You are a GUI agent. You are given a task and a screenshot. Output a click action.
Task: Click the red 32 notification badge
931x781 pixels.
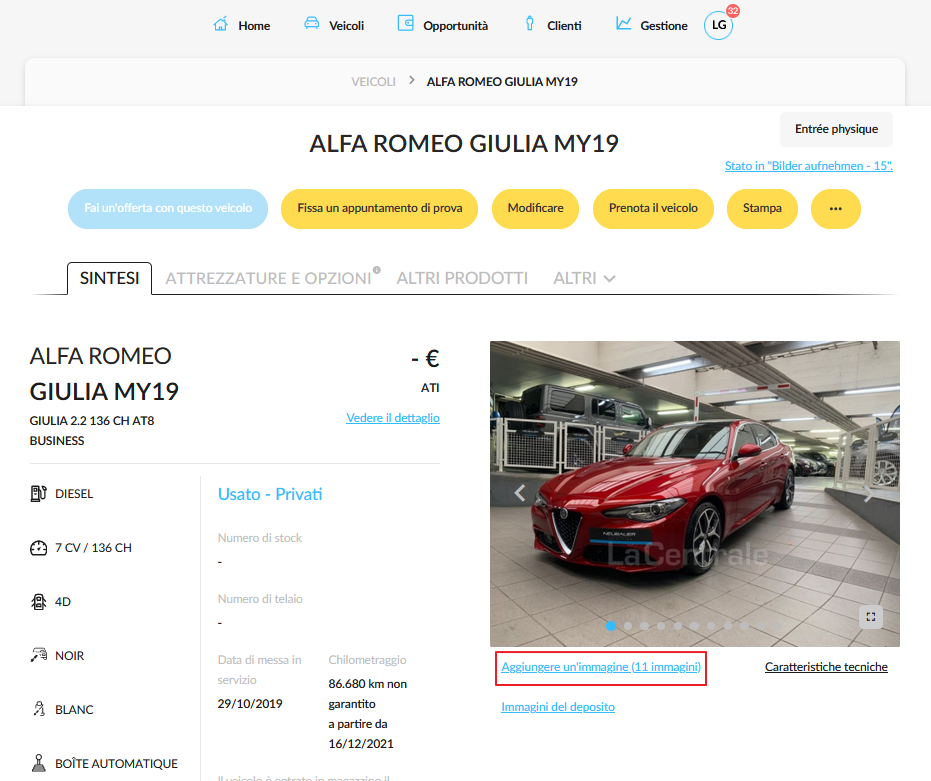click(733, 11)
